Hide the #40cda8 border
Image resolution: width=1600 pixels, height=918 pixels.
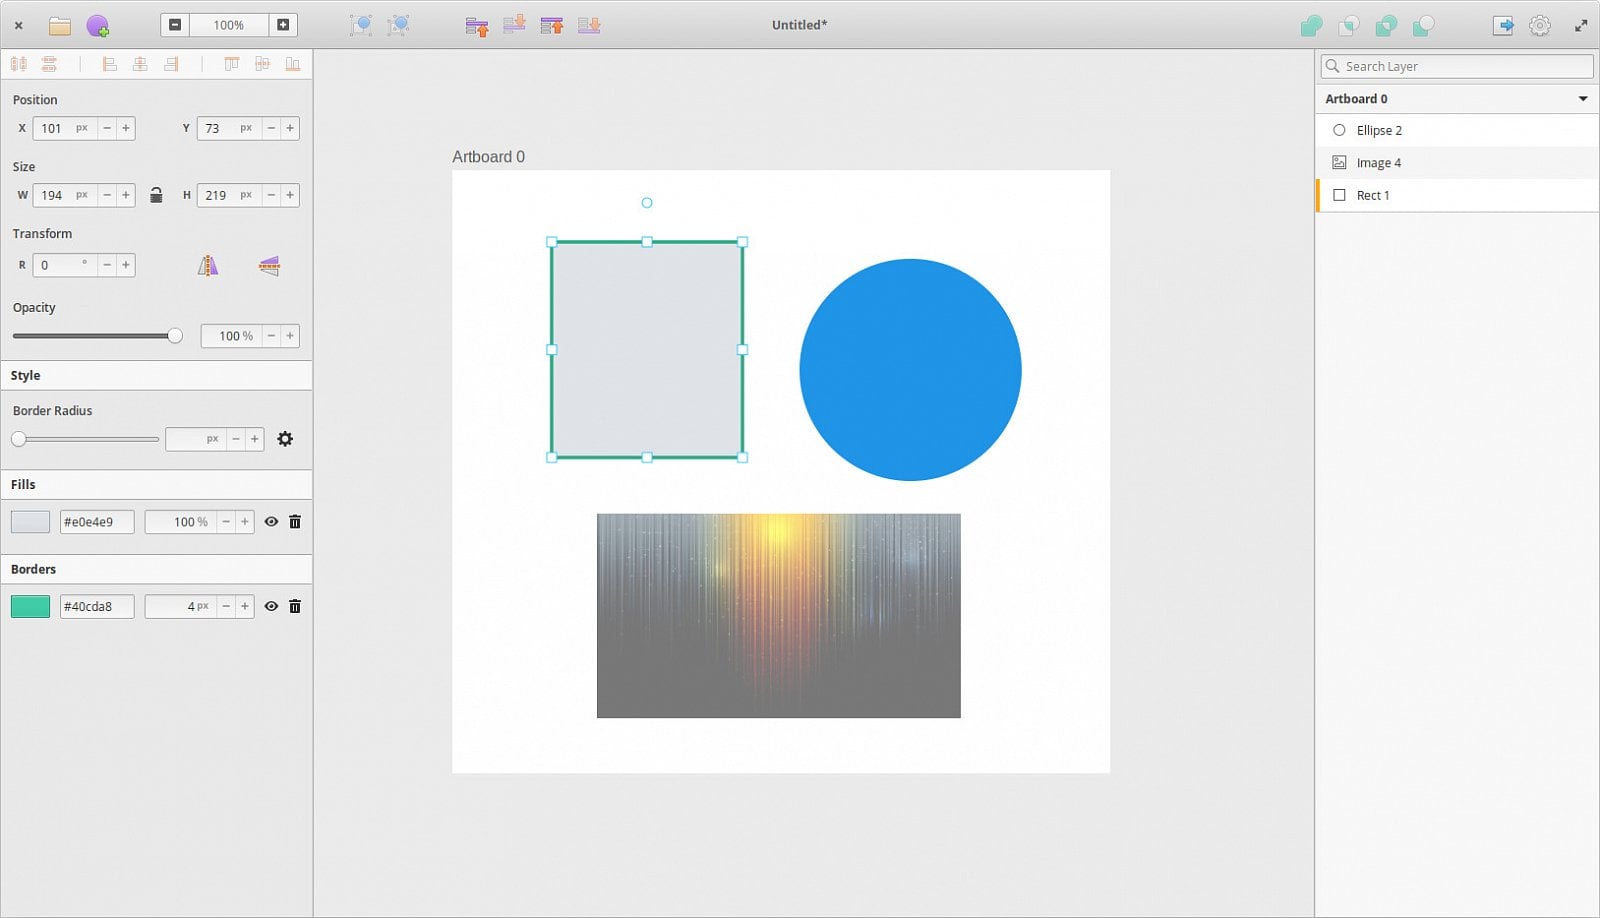click(x=271, y=606)
